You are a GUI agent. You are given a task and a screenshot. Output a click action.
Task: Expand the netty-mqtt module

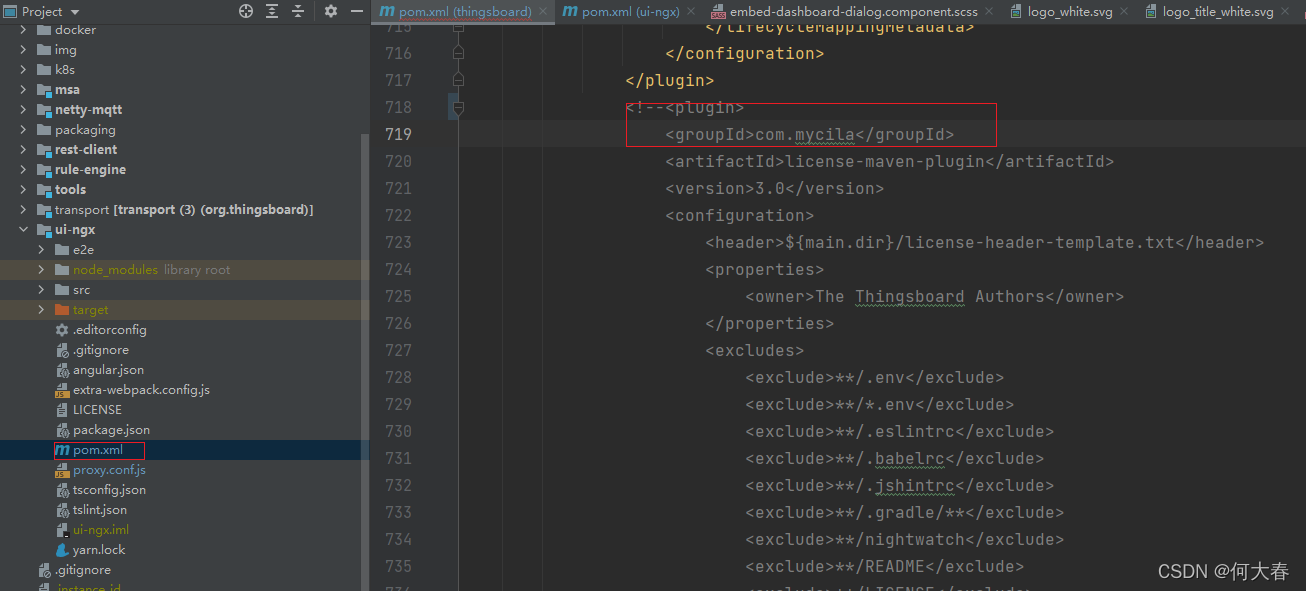24,110
